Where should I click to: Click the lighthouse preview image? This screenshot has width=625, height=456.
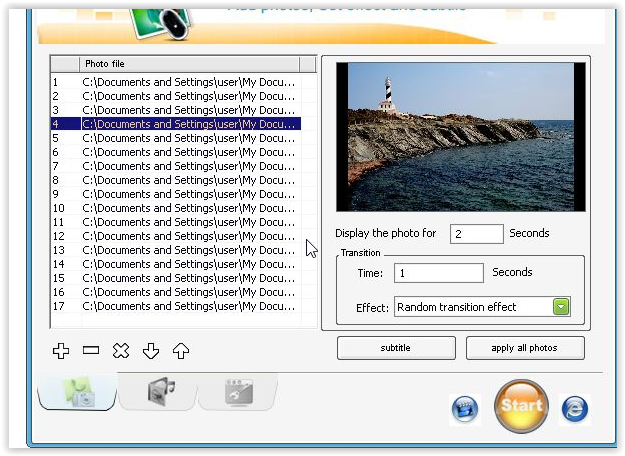point(455,136)
